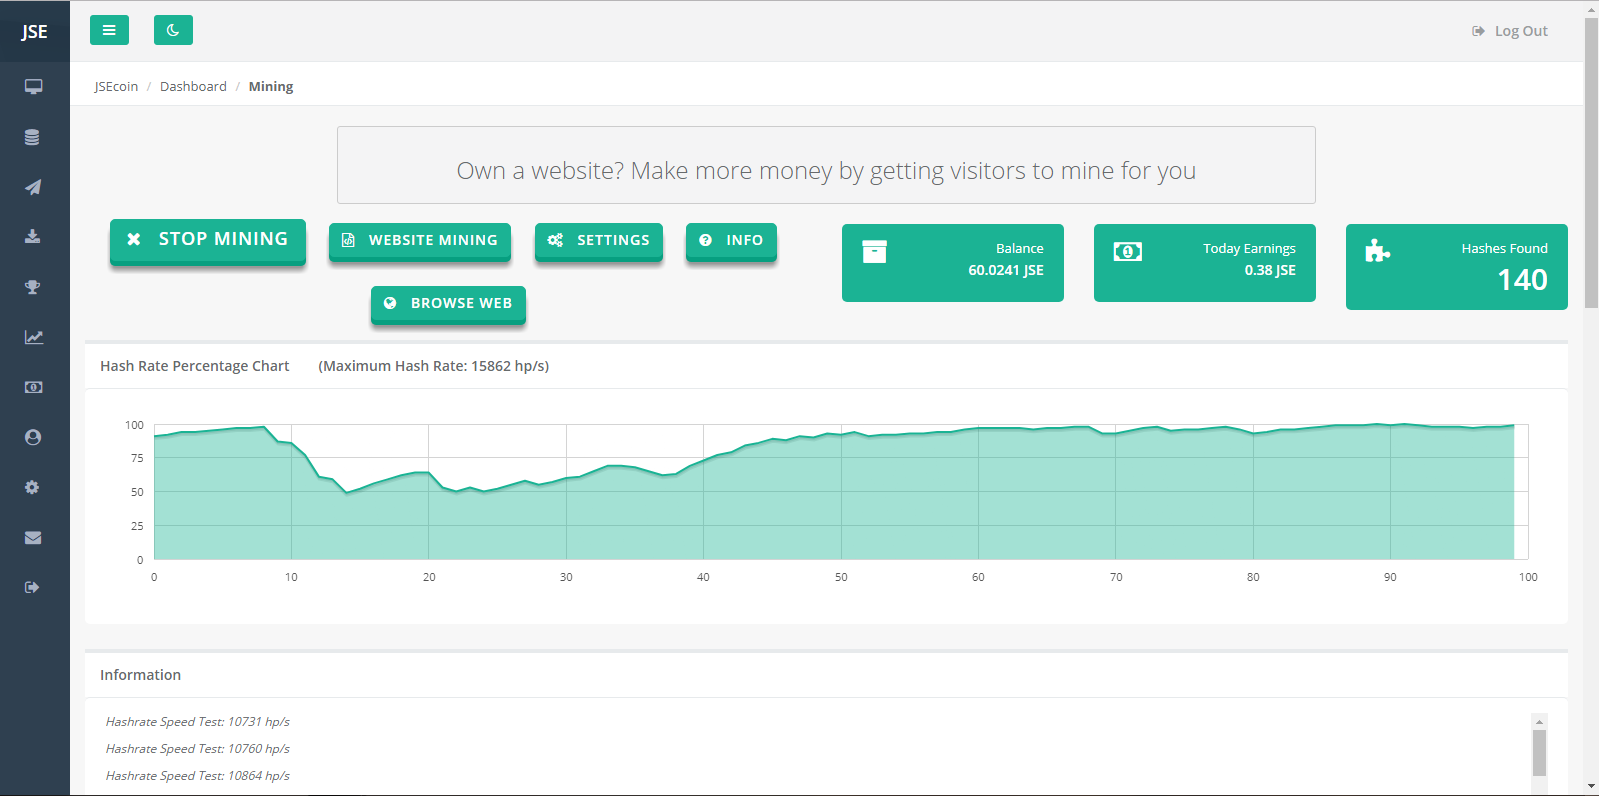
Task: Open the dashboard monitor sidebar icon
Action: point(33,87)
